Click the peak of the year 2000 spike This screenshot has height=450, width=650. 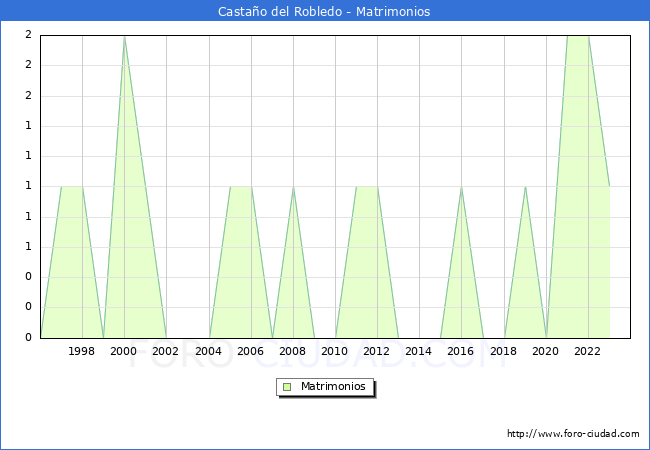point(124,37)
